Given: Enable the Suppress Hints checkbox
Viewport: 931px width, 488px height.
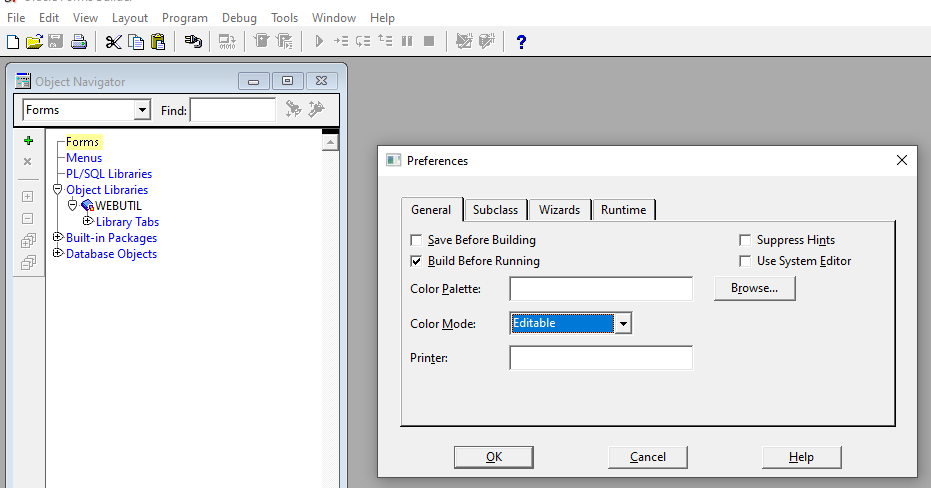Looking at the screenshot, I should point(745,240).
